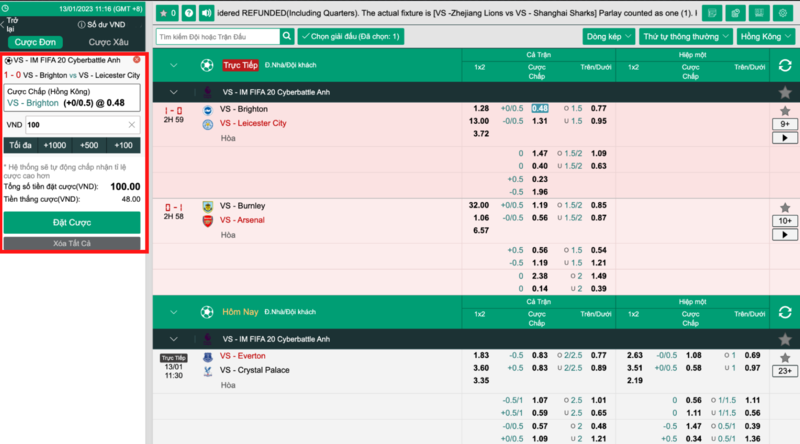
Task: Select 13.00 odds for Leicester City
Action: (x=479, y=121)
